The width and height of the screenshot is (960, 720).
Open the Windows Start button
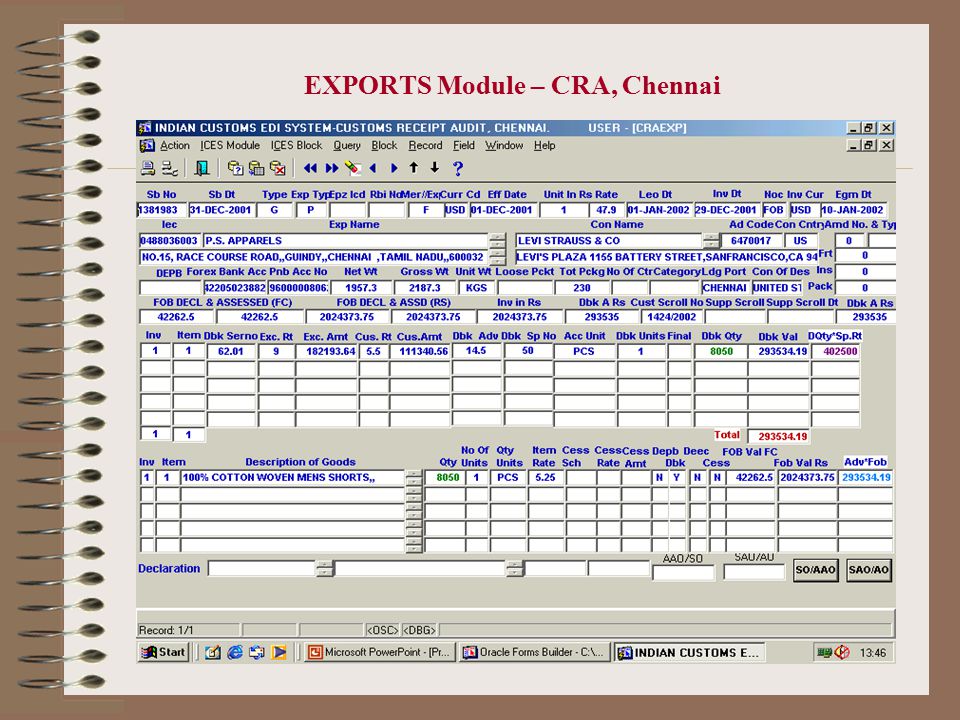click(x=163, y=653)
